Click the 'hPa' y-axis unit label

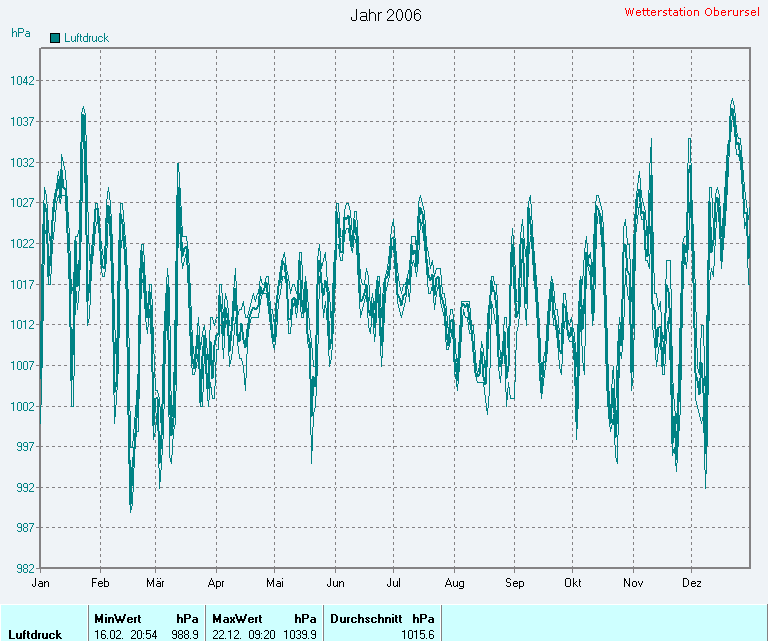[21, 33]
